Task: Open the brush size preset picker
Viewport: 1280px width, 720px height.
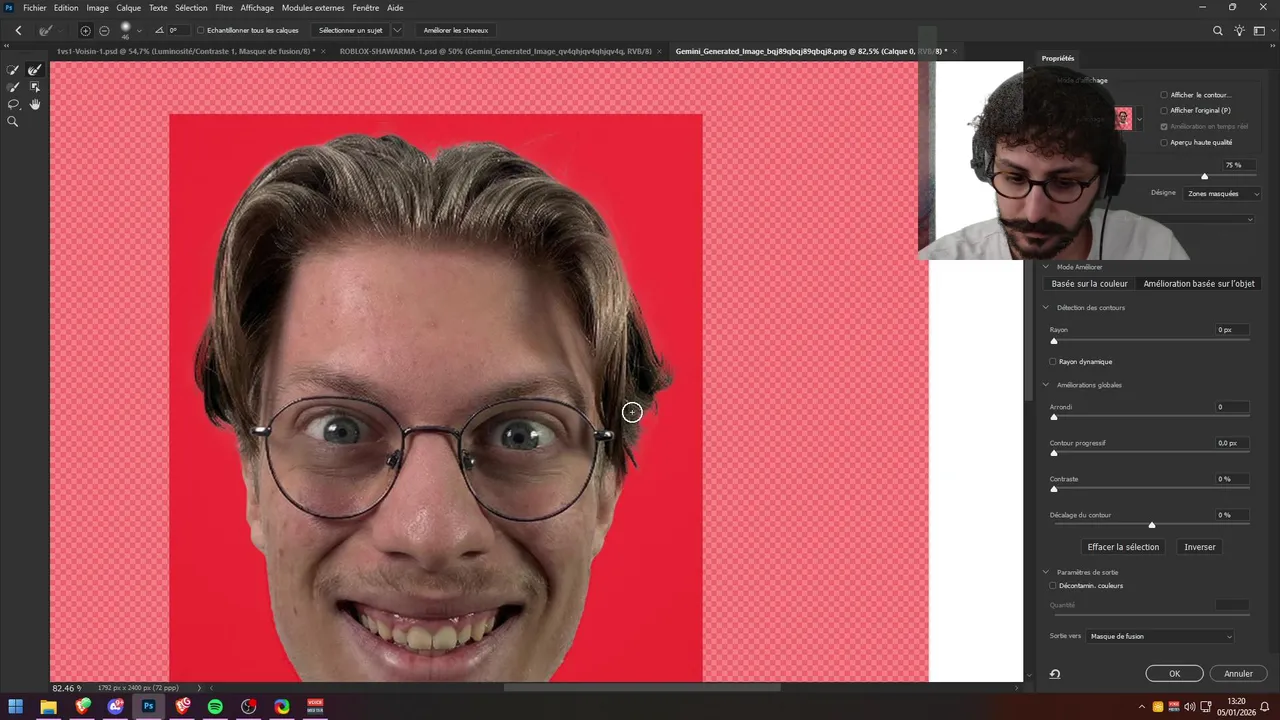Action: click(x=139, y=31)
